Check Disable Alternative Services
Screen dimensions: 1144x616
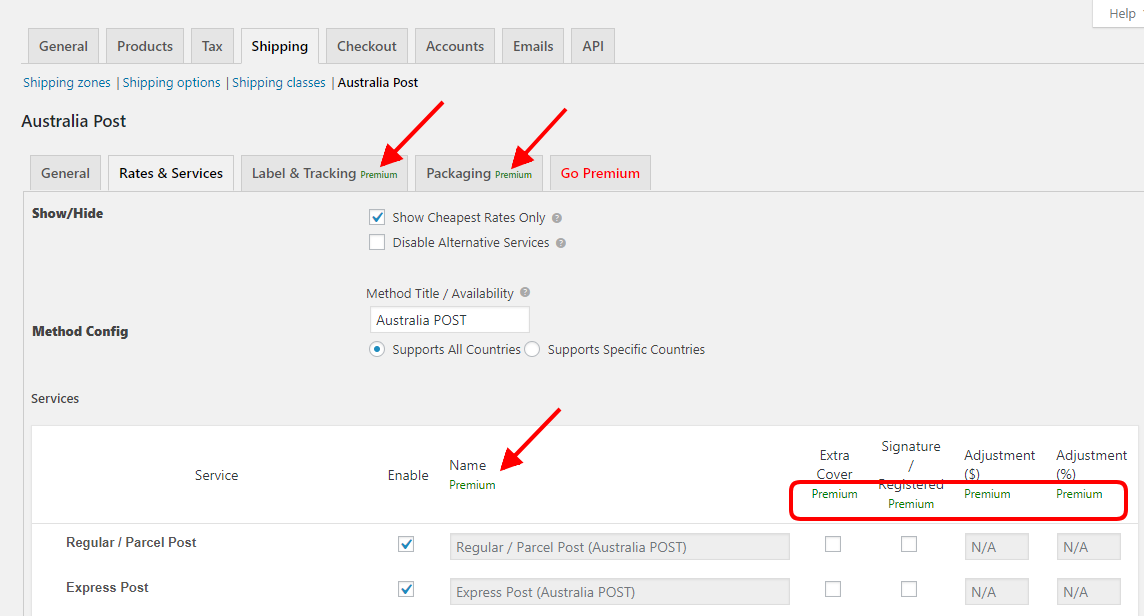(376, 242)
